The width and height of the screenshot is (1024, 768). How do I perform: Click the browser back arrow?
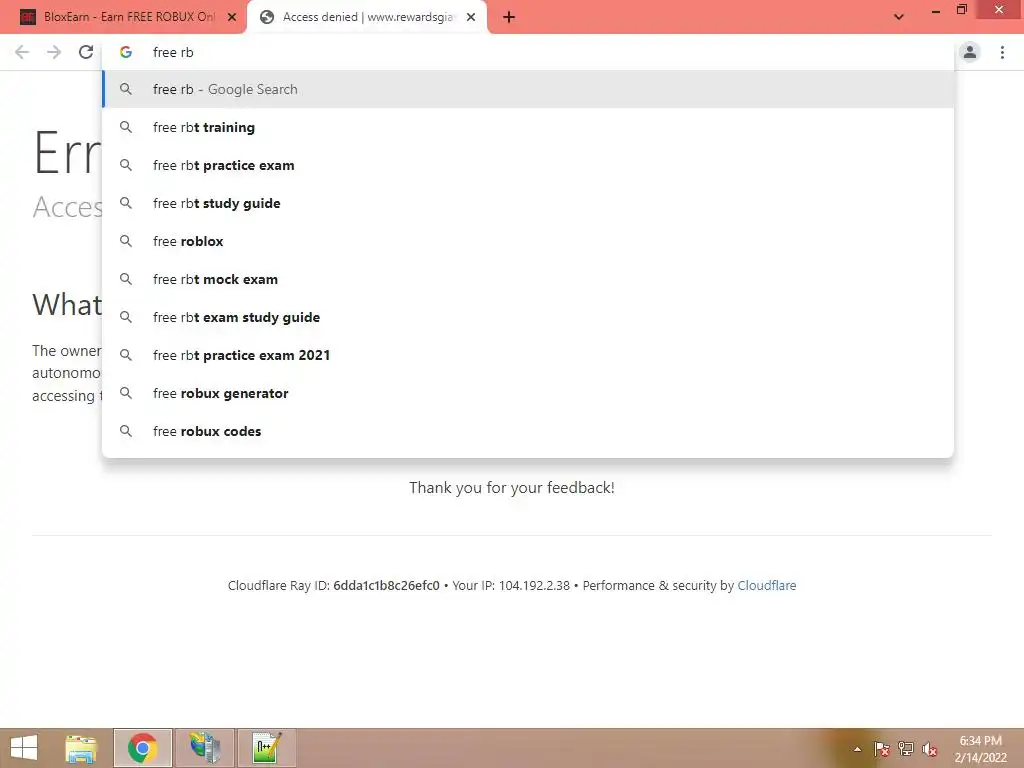pyautogui.click(x=22, y=52)
